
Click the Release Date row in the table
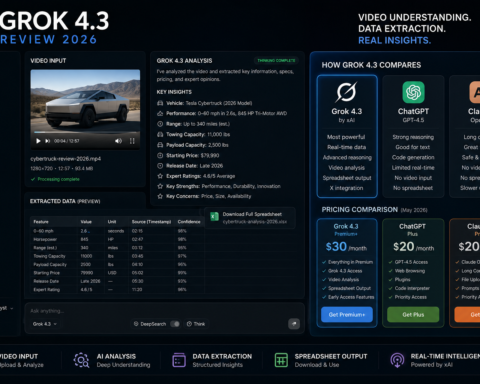[x=117, y=281]
